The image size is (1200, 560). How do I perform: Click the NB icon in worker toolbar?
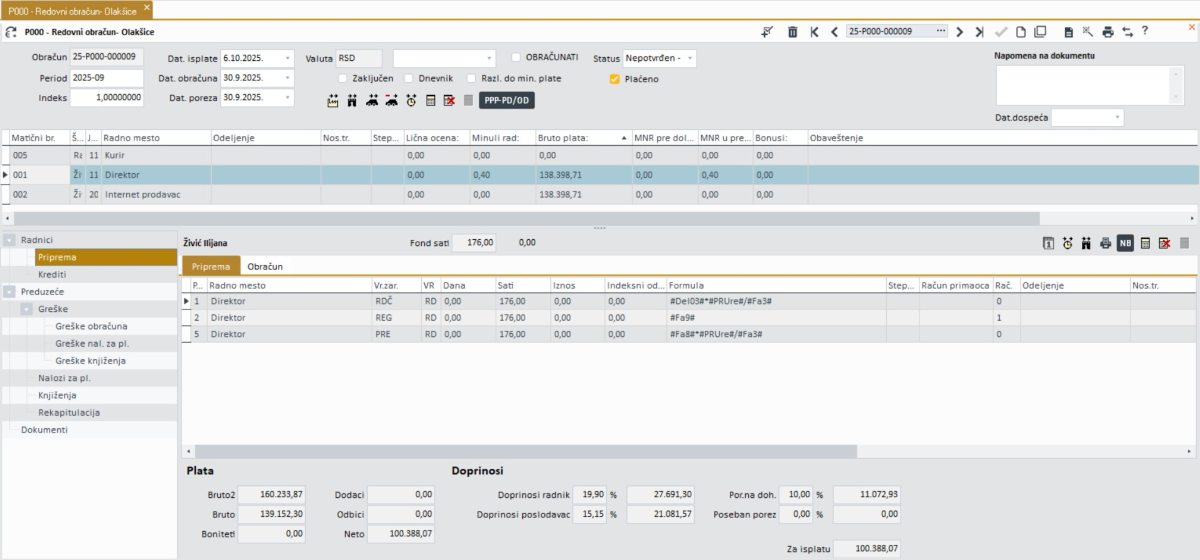[x=1125, y=243]
